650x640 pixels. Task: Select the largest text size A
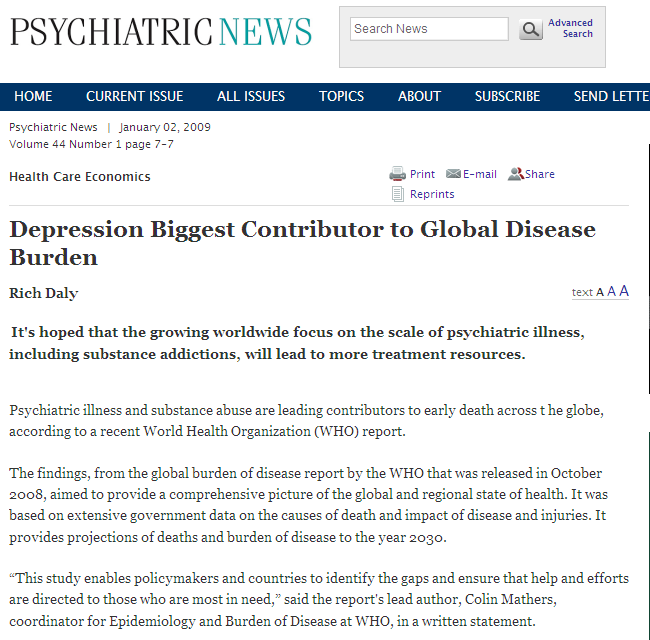coord(624,290)
